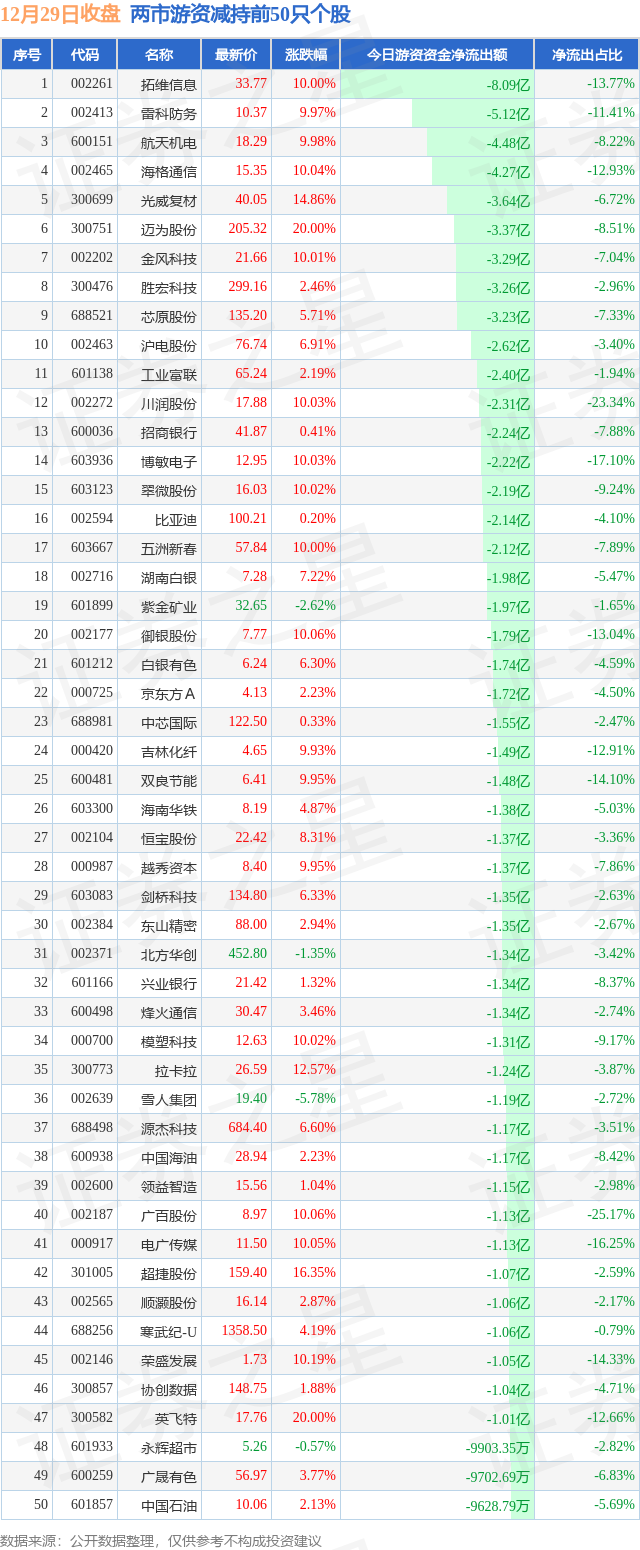
Task: Click price 57.84 of 五洲新春
Action: pos(250,548)
